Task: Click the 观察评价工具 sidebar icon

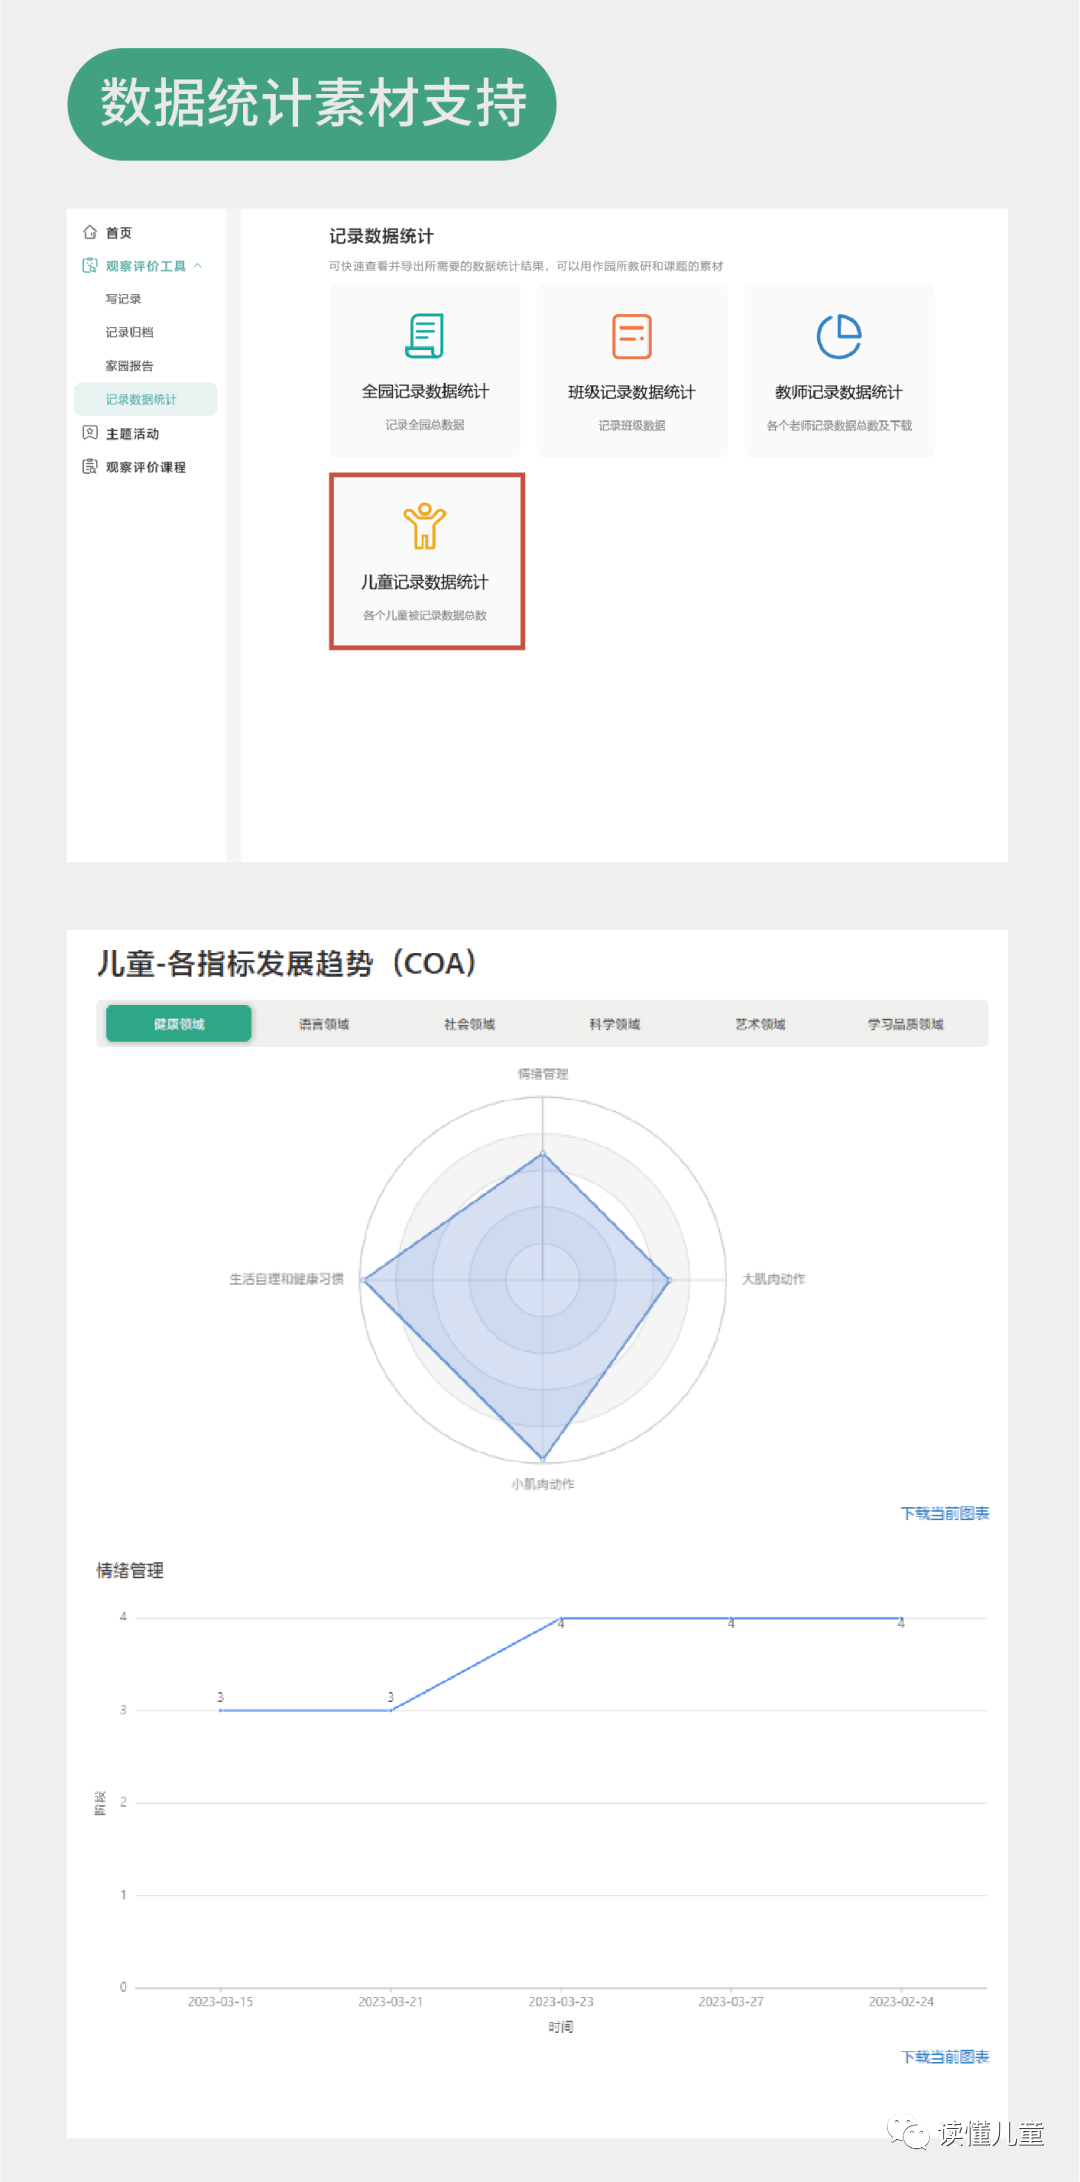Action: [x=90, y=266]
